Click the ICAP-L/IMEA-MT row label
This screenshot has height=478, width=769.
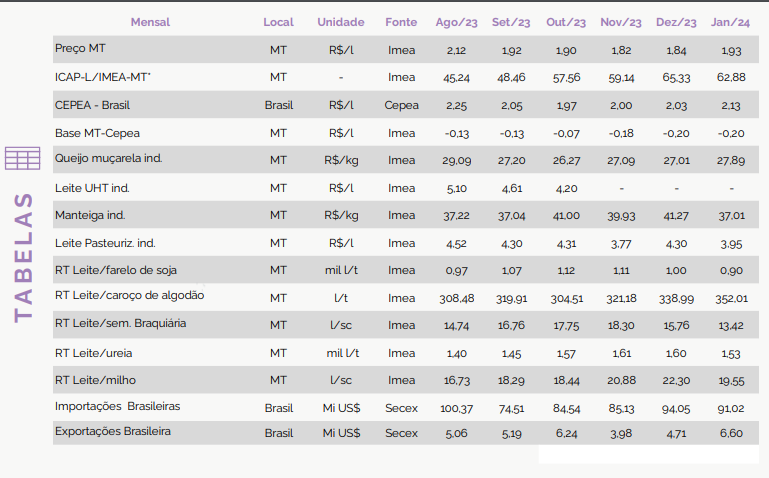tap(103, 77)
